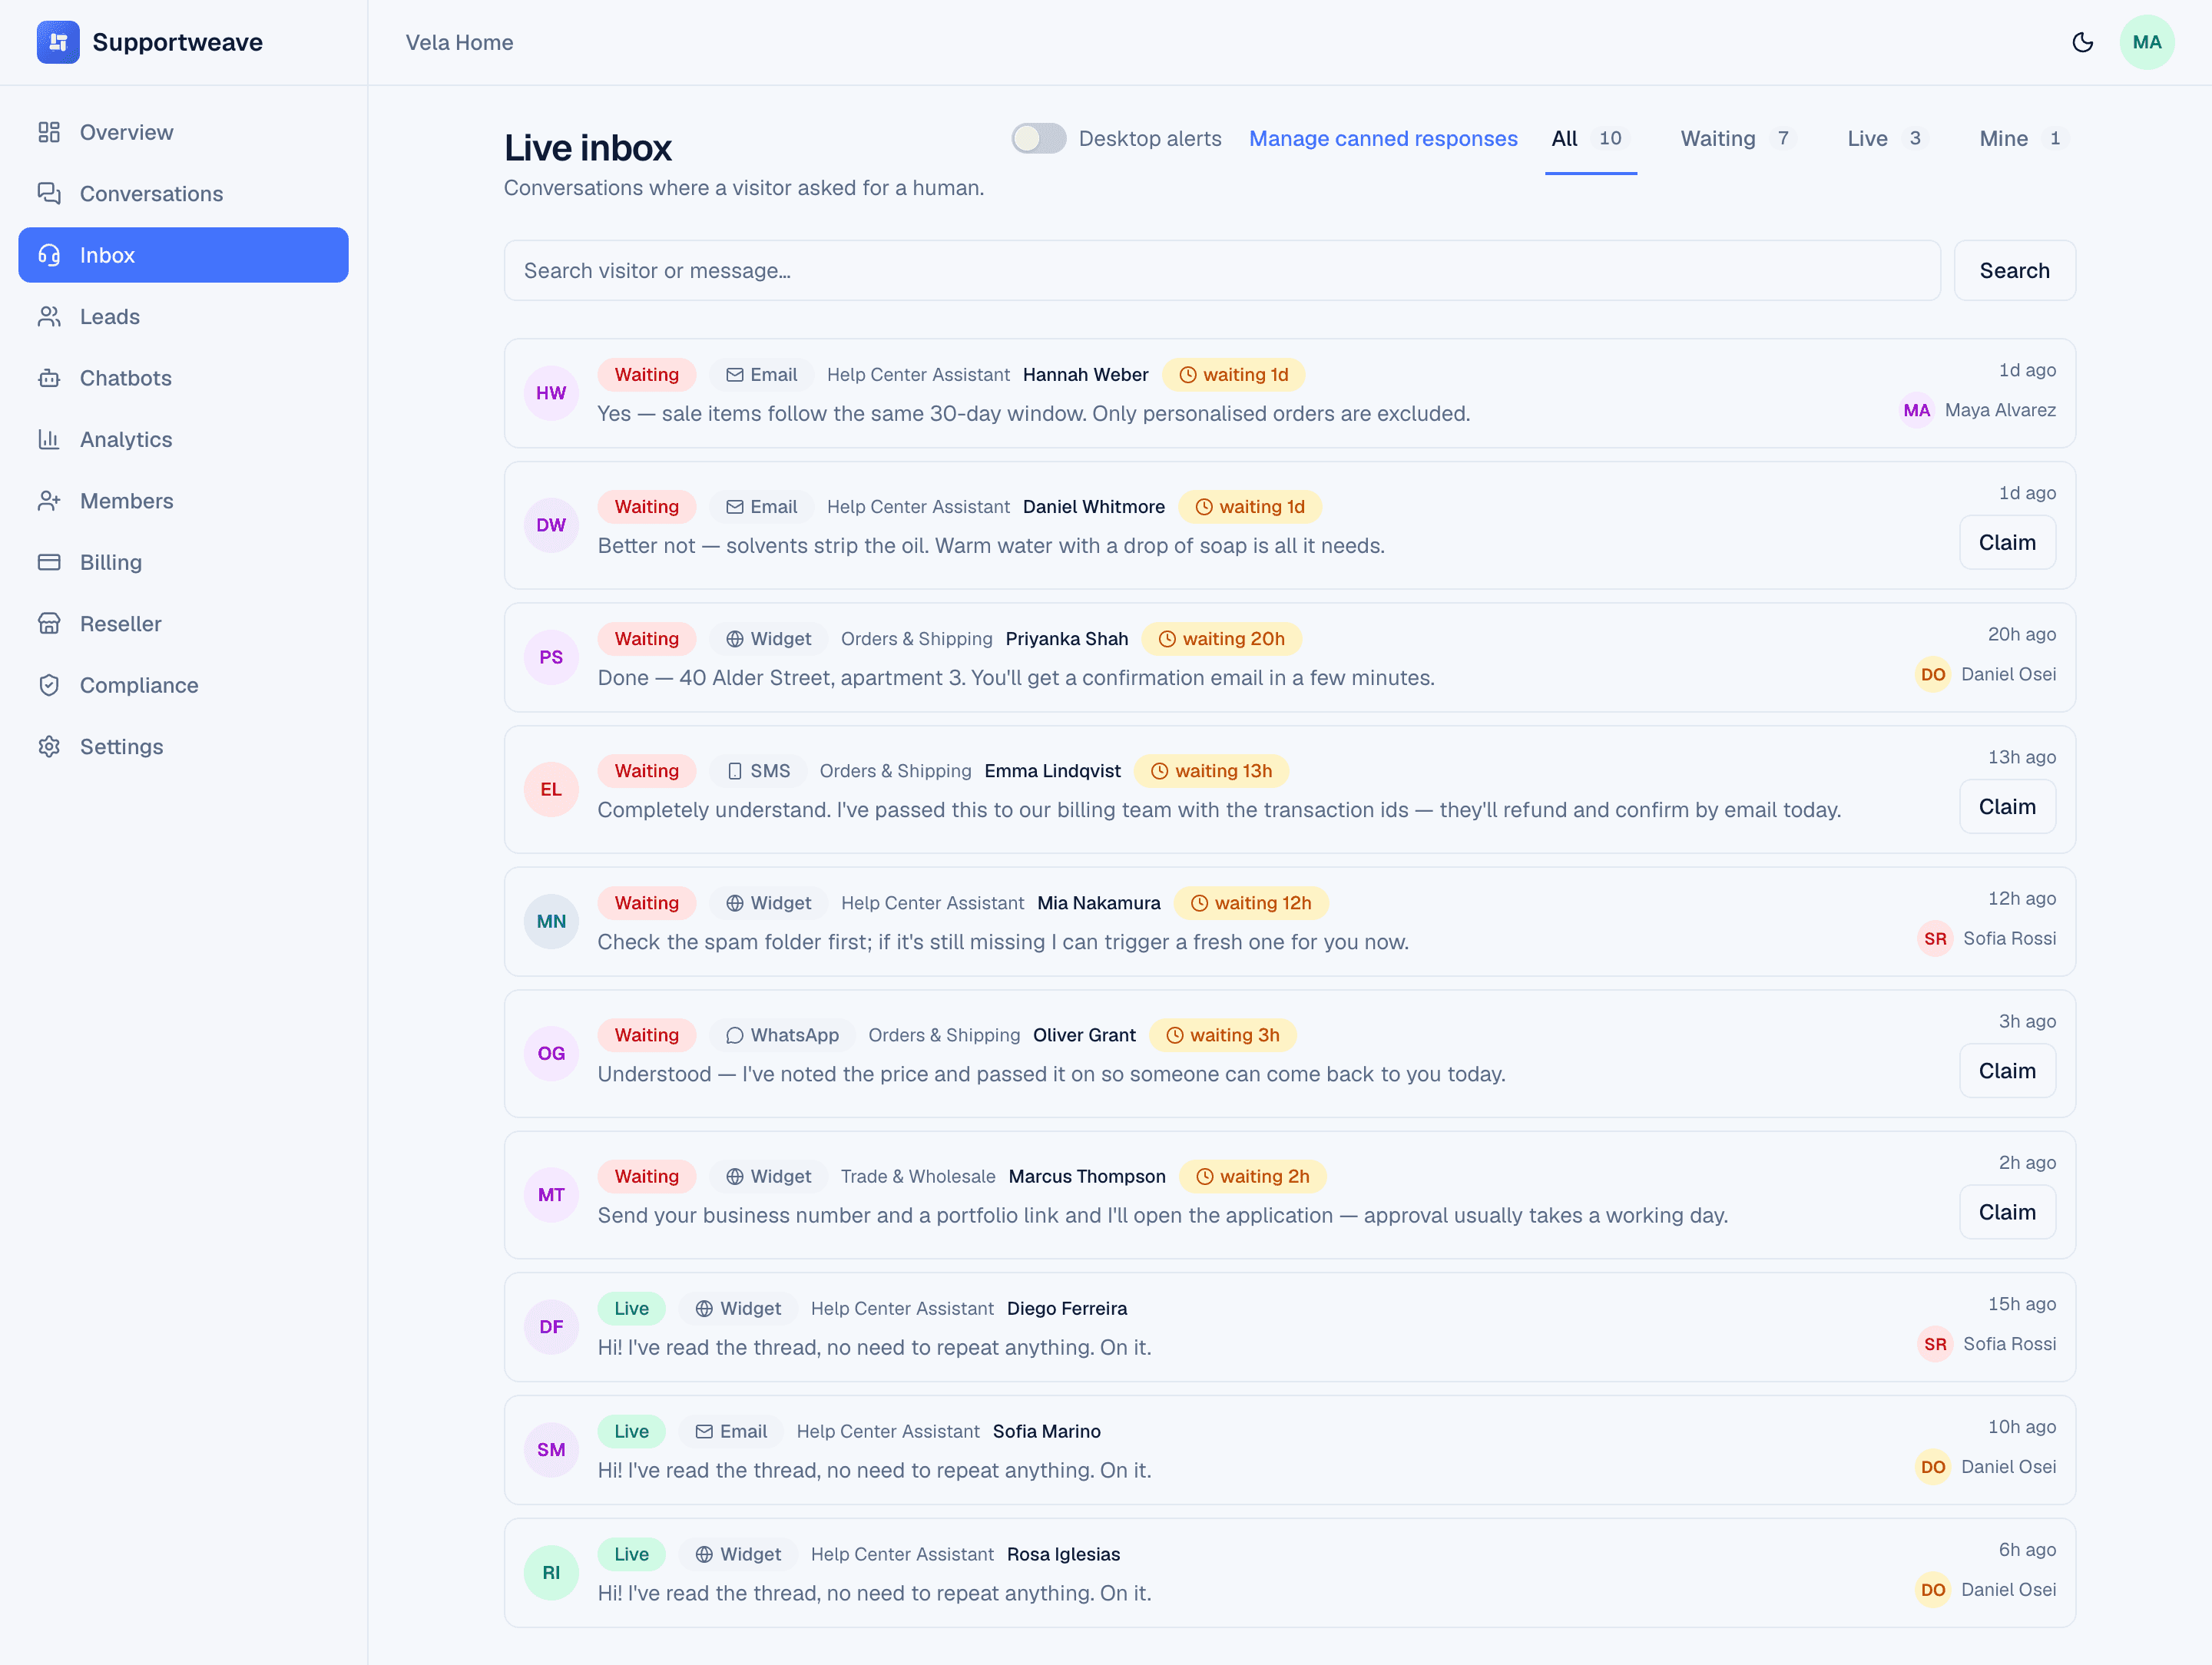Open Hannah Weber's conversation name

pyautogui.click(x=1085, y=374)
